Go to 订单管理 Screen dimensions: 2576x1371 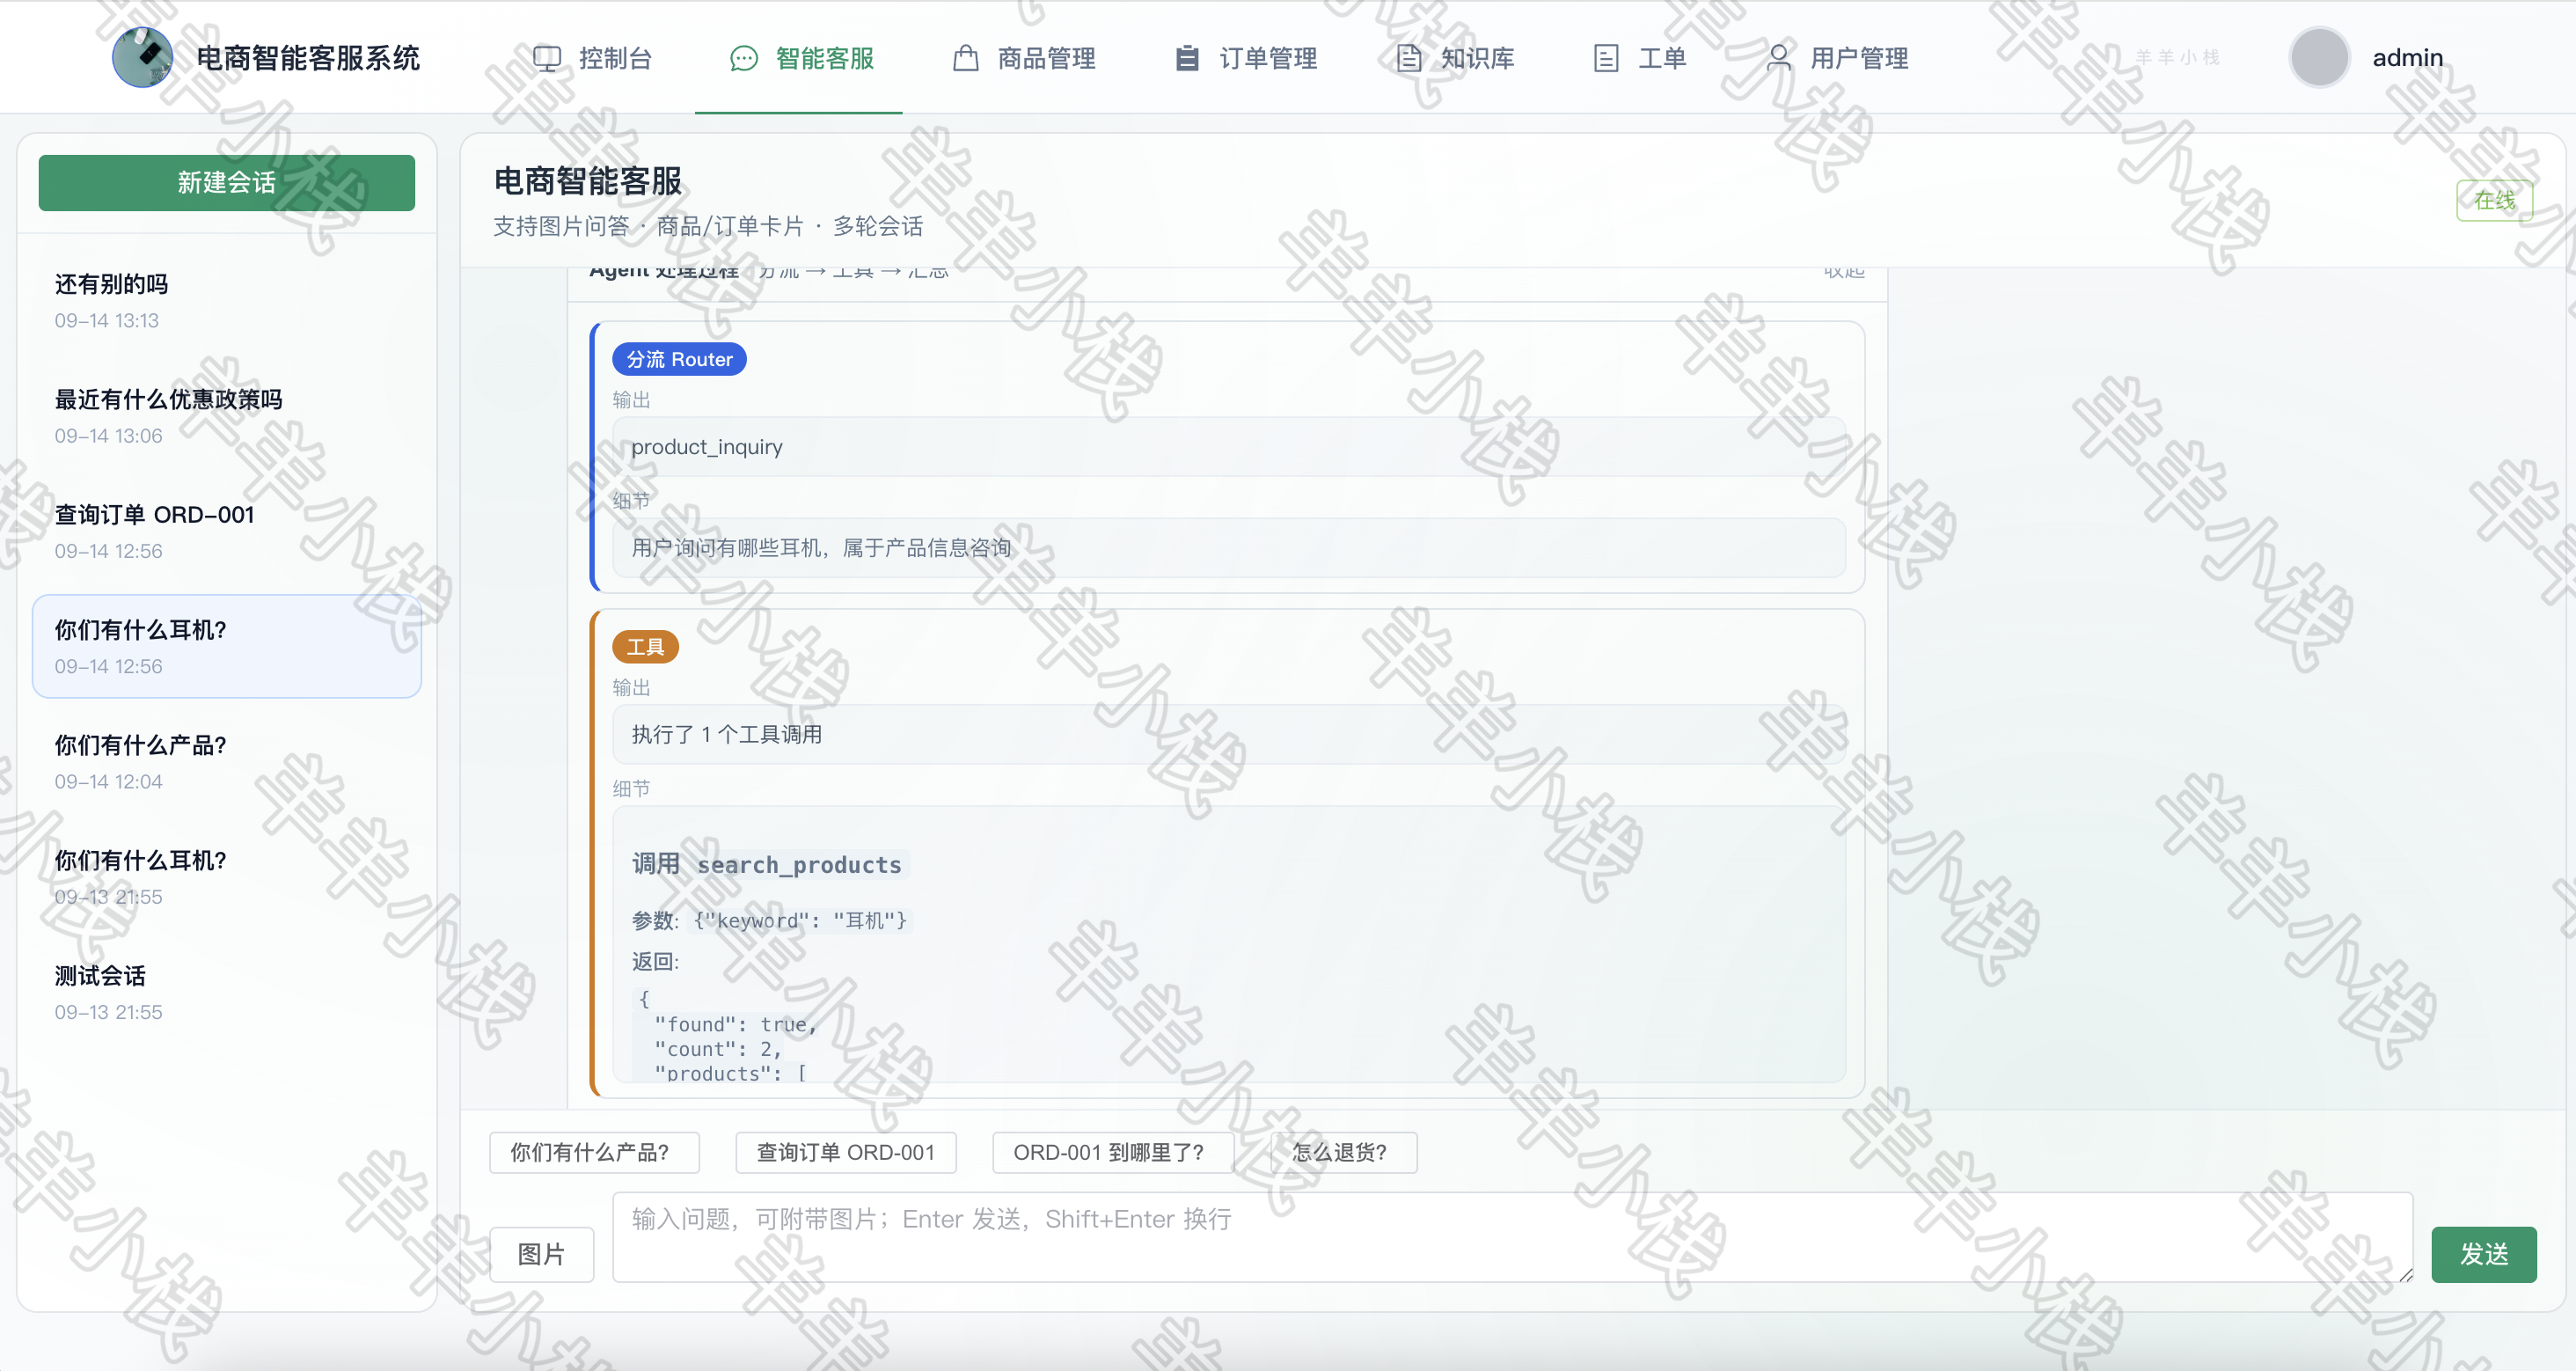(1245, 58)
